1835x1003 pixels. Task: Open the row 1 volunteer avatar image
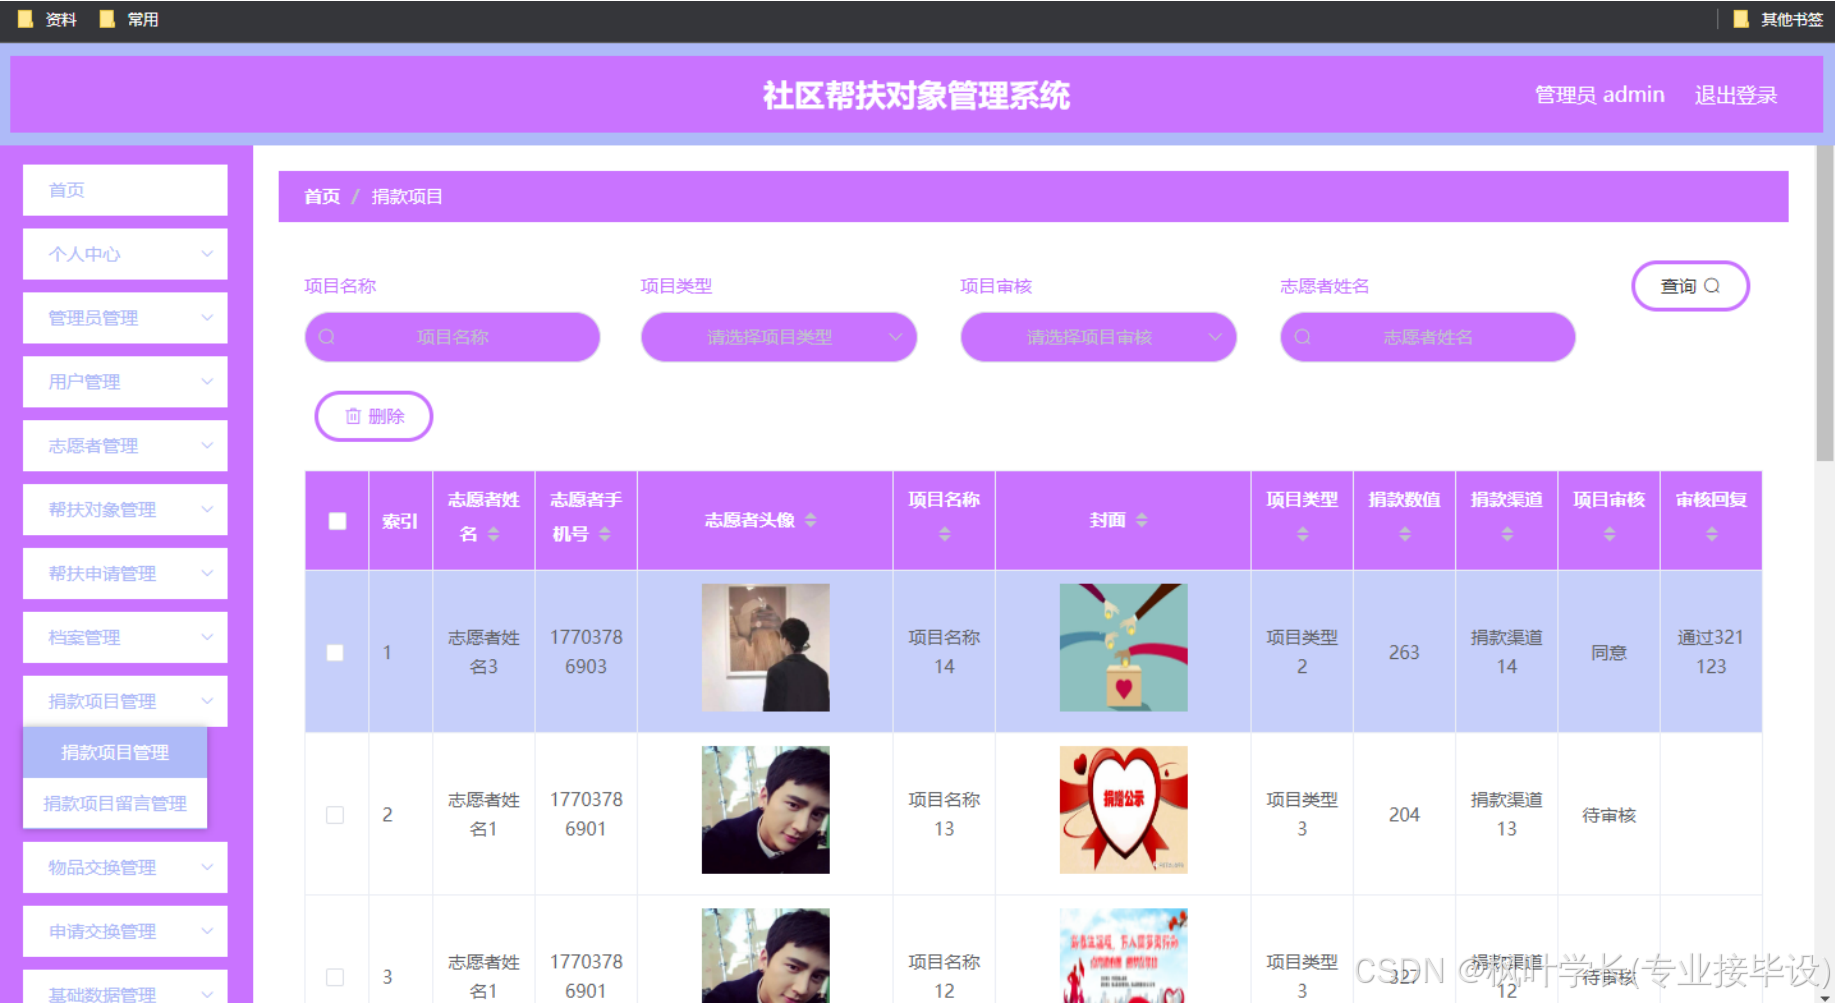[766, 648]
